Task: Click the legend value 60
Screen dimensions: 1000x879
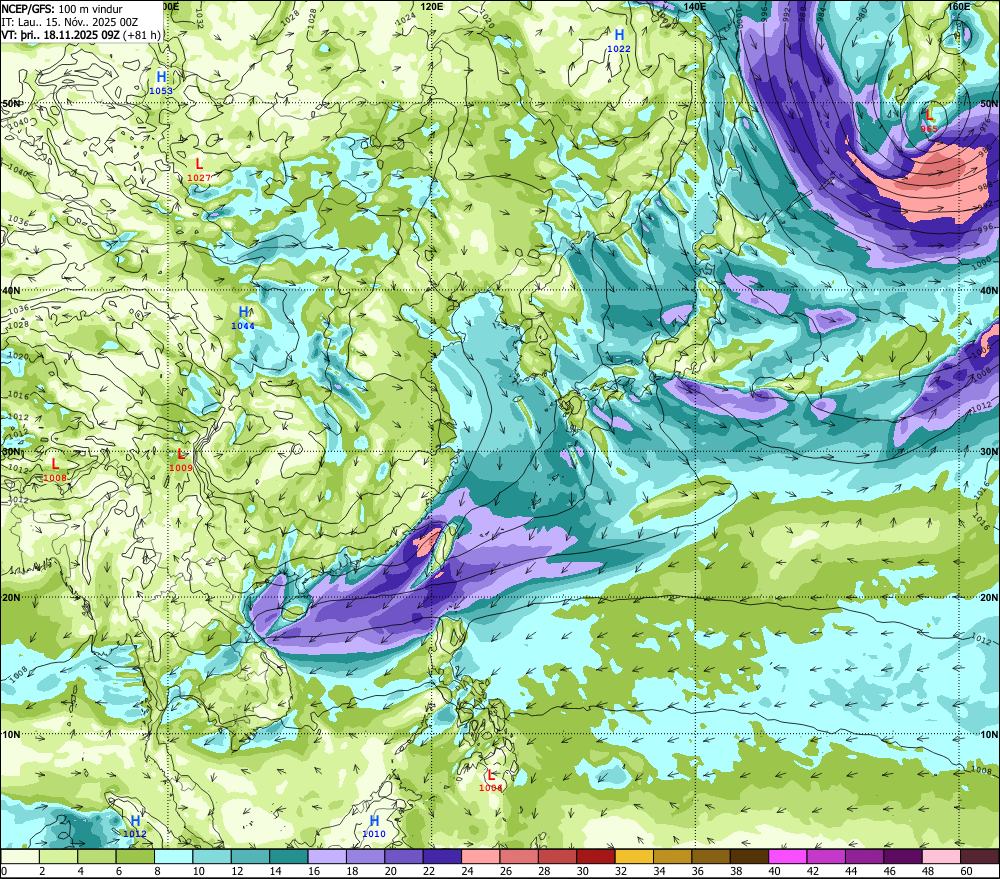Action: tap(966, 871)
